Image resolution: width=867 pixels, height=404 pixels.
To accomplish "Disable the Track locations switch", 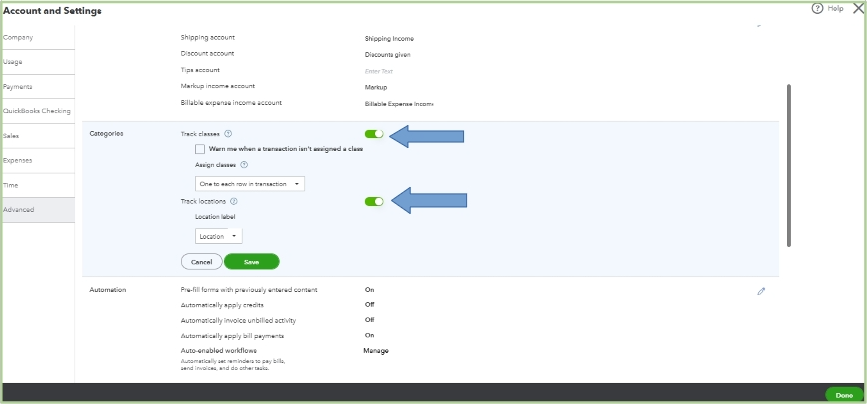I will click(374, 201).
